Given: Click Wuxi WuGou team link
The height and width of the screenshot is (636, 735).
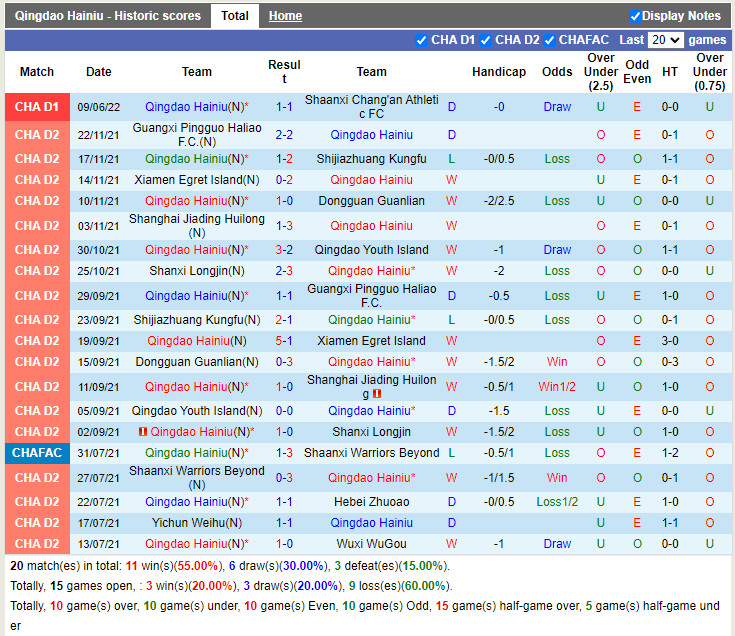Looking at the screenshot, I should 371,544.
